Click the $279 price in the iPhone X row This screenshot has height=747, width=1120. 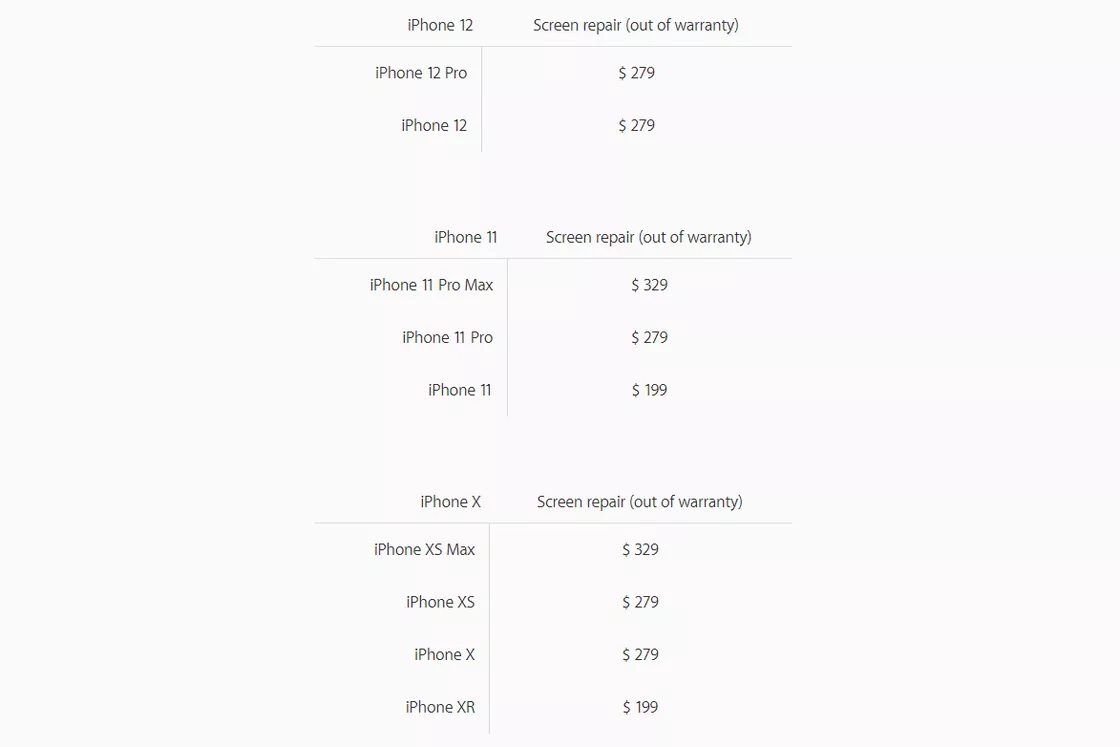point(640,655)
